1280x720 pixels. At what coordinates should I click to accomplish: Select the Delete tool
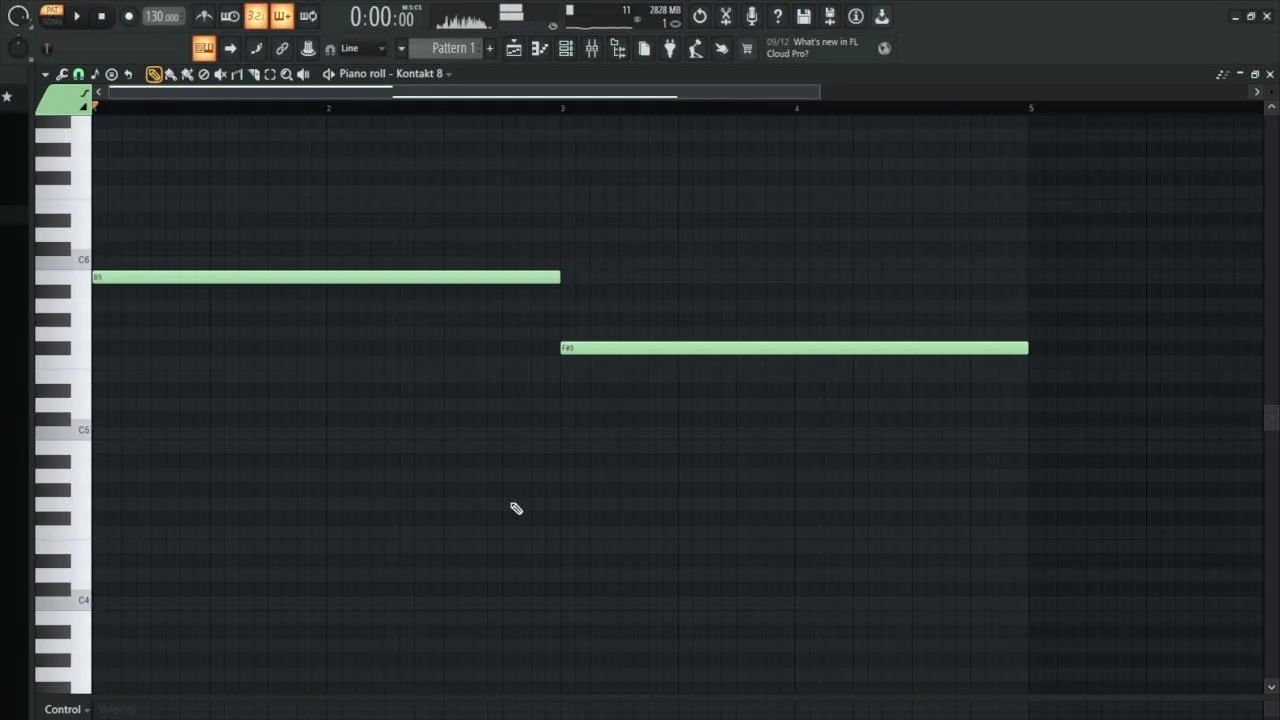click(204, 74)
